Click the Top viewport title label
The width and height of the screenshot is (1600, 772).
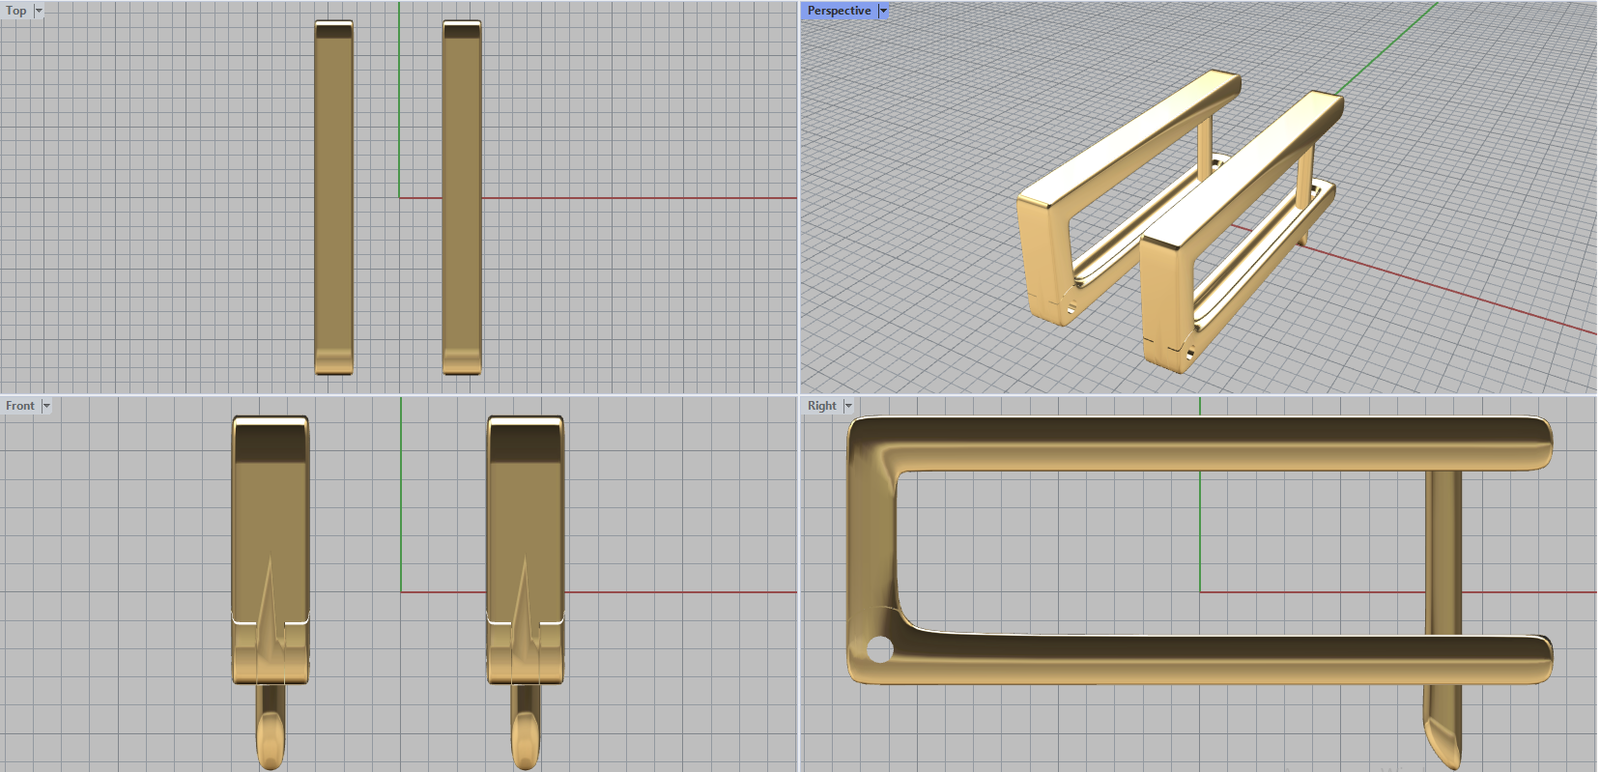(x=16, y=11)
